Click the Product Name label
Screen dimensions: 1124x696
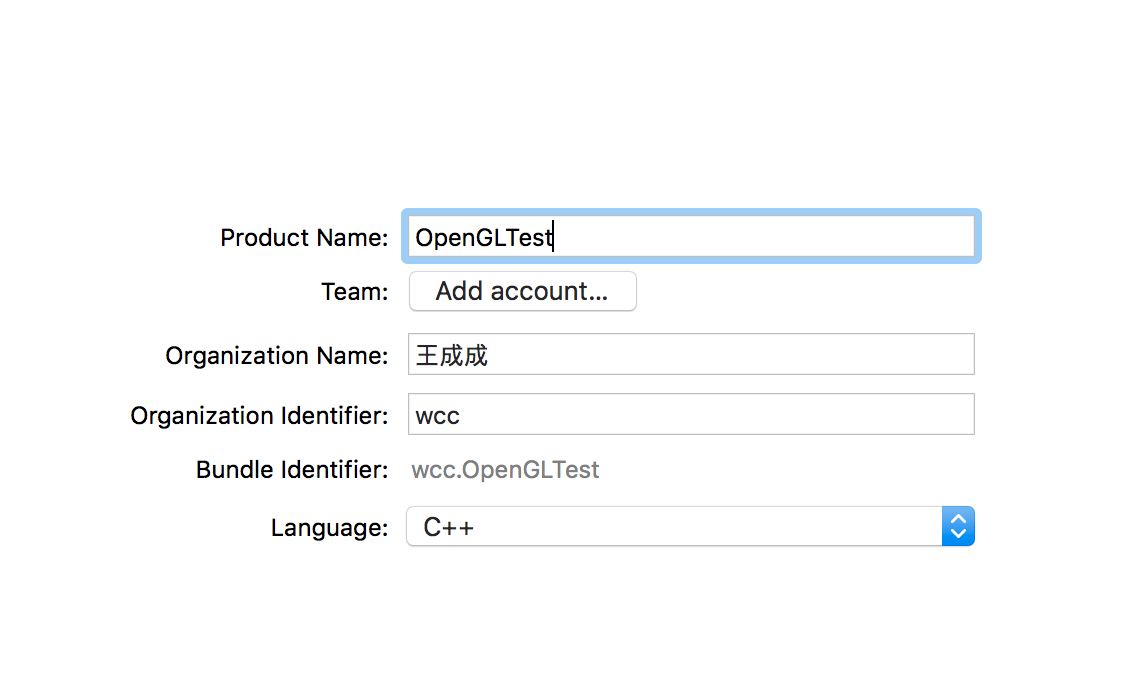tap(304, 237)
